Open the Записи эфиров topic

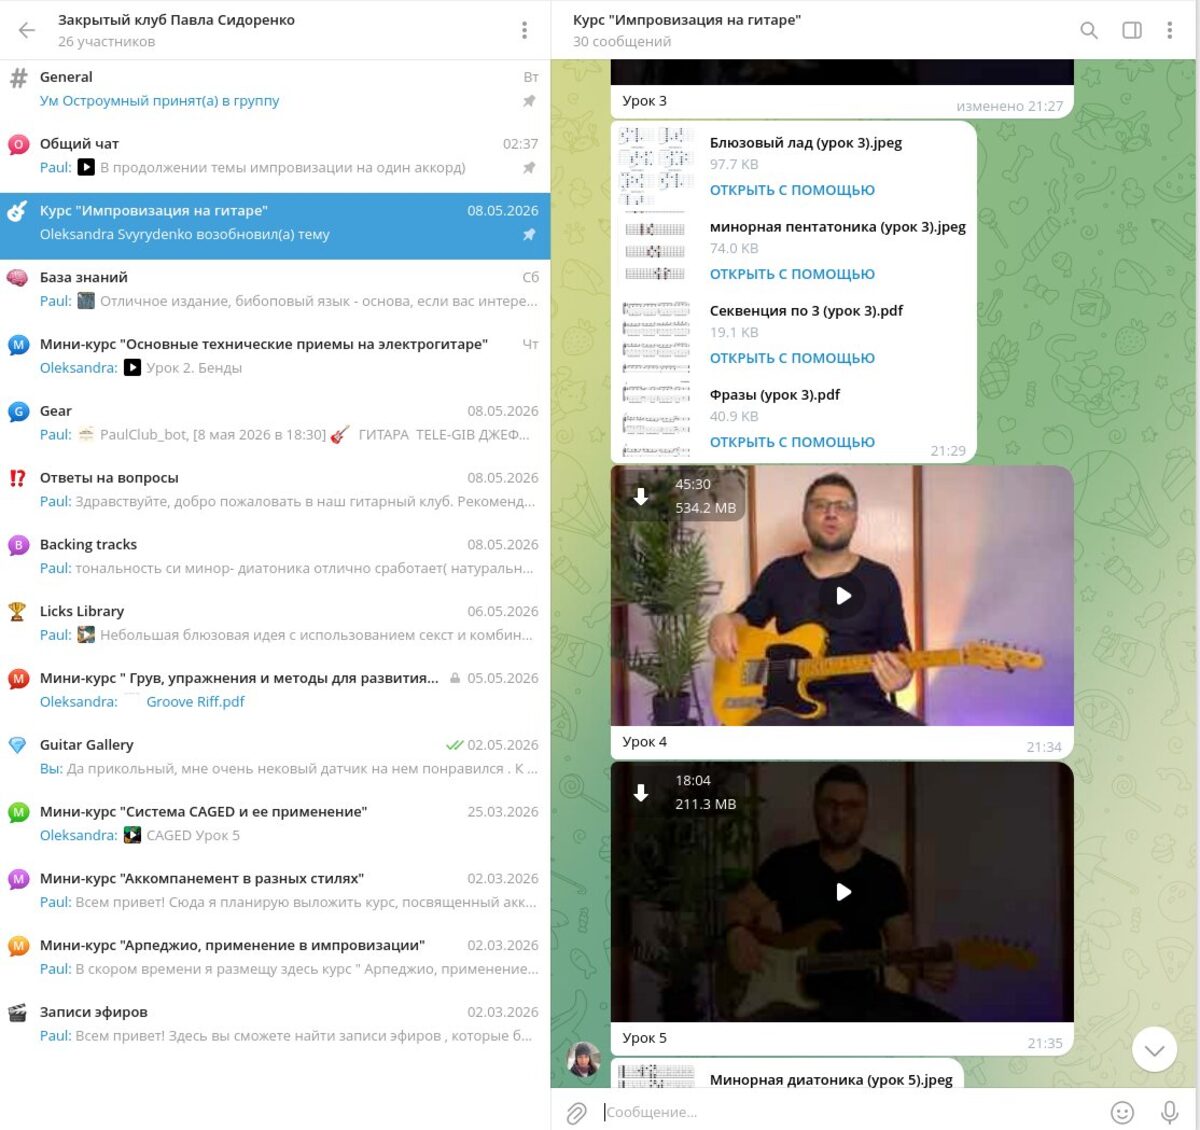[275, 1024]
